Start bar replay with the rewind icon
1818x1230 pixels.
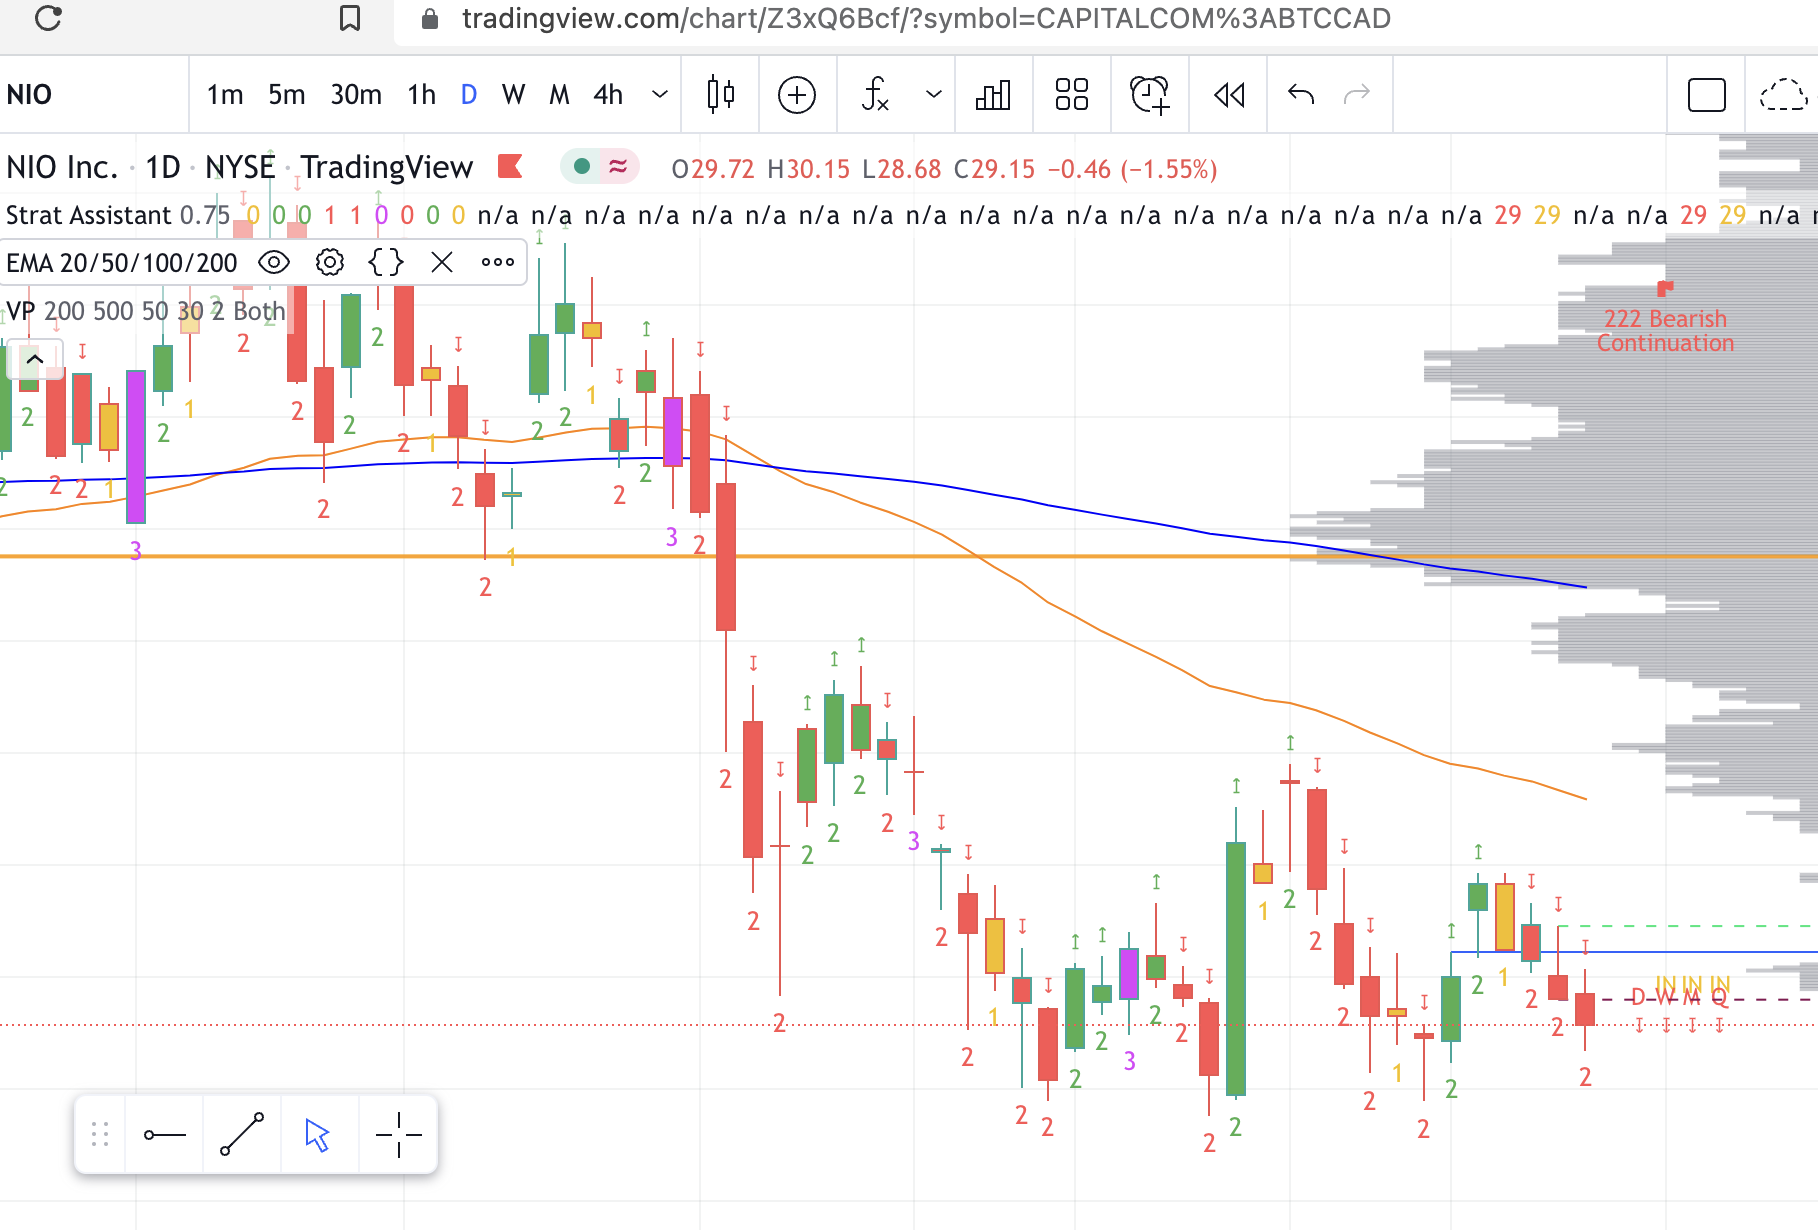(x=1229, y=95)
